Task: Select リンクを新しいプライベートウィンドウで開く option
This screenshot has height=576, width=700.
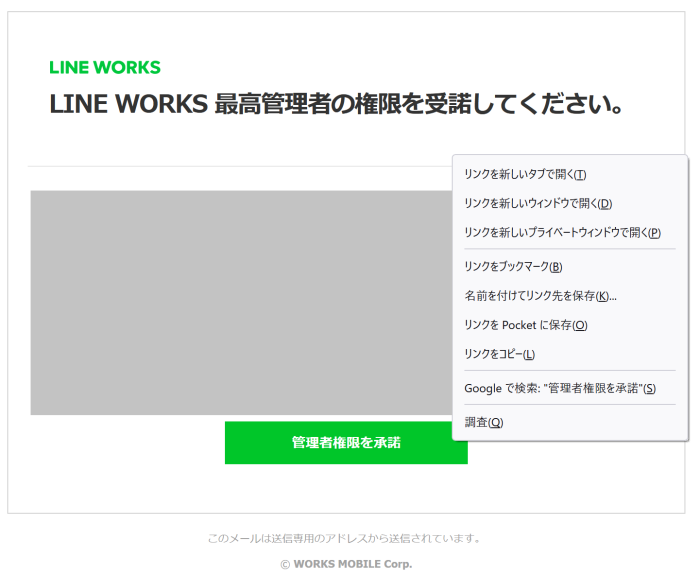Action: pos(570,233)
